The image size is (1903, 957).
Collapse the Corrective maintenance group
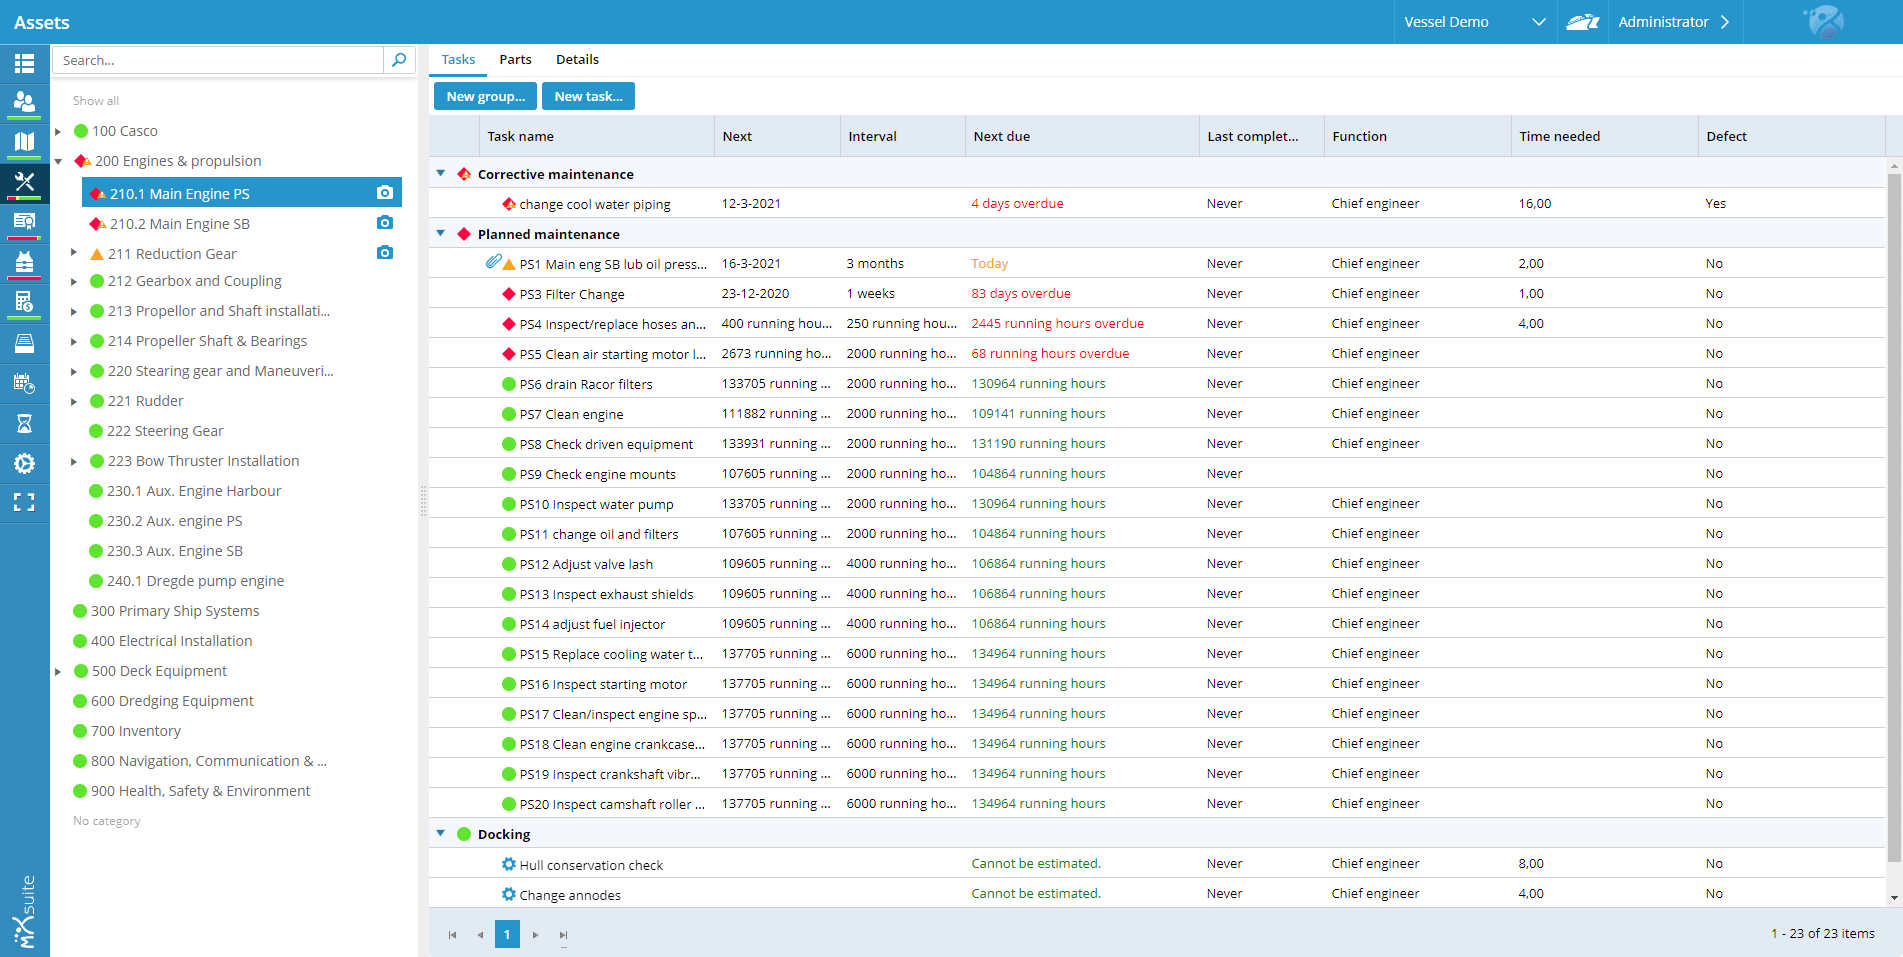[440, 174]
